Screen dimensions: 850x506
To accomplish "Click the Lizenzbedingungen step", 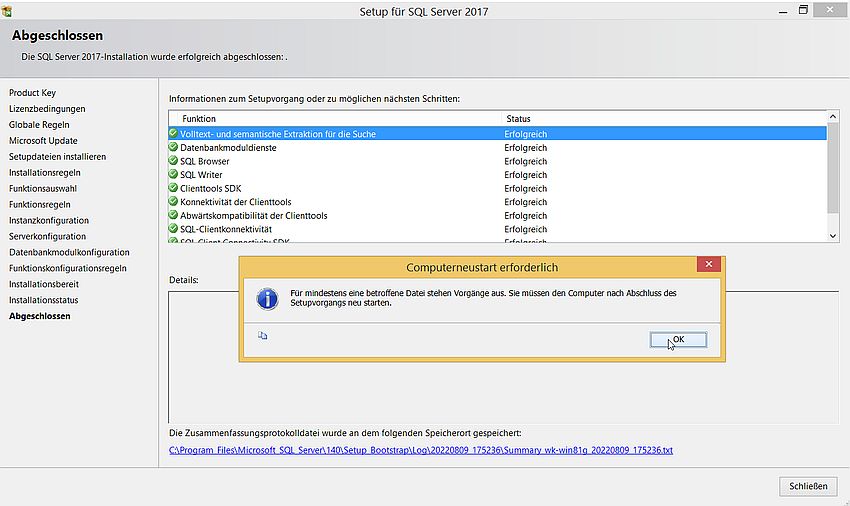I will [47, 108].
